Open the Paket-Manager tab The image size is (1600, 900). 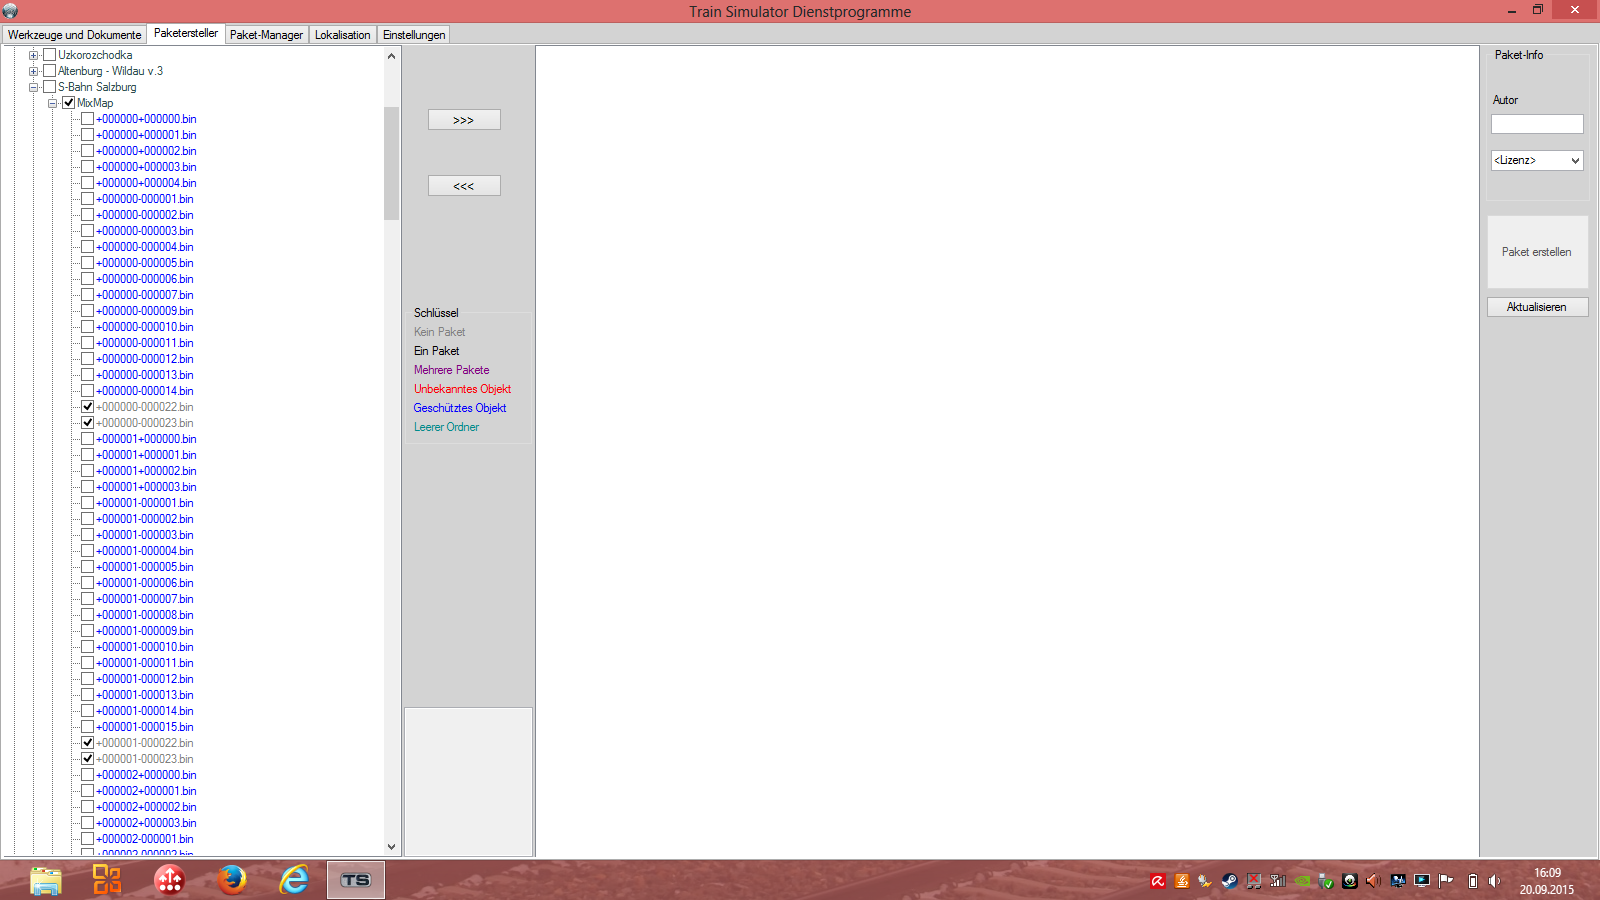[x=266, y=35]
